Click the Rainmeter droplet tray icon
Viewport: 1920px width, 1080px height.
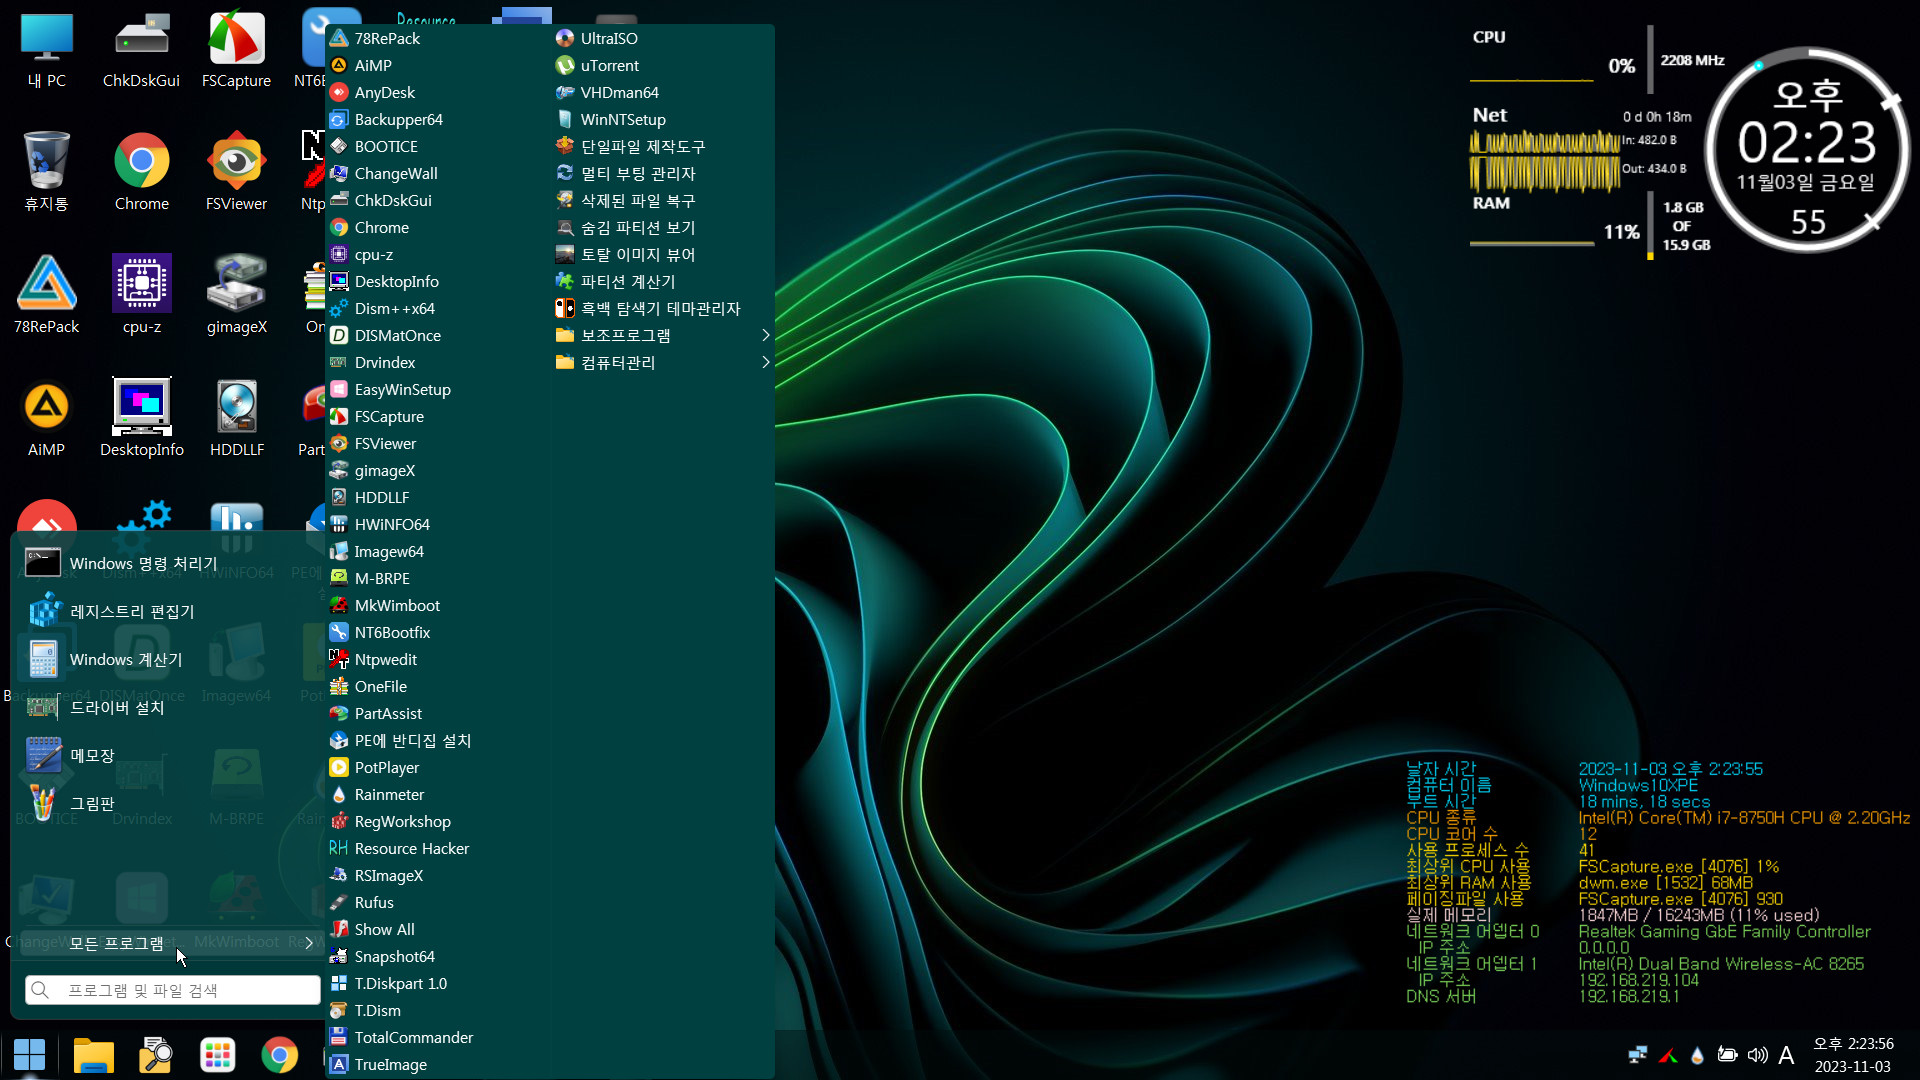click(x=1697, y=1055)
